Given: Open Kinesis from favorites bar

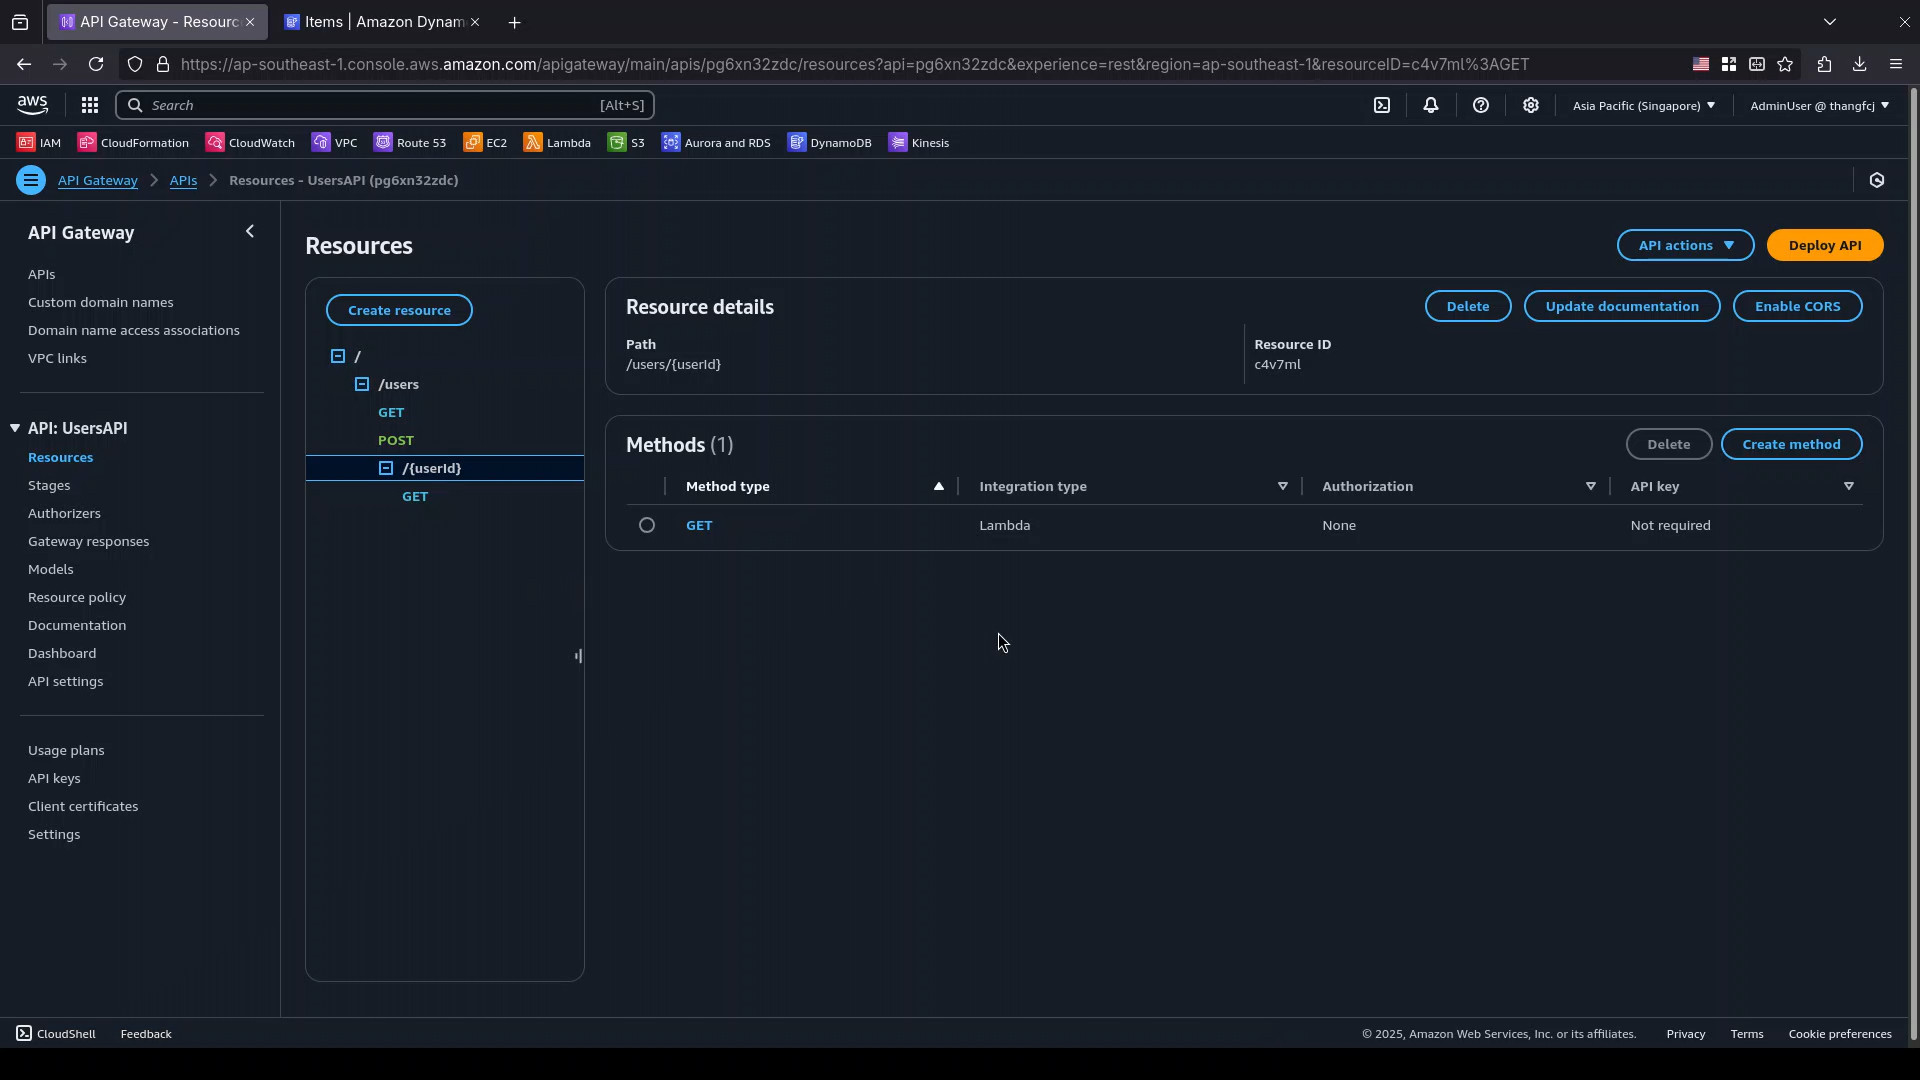Looking at the screenshot, I should (919, 143).
